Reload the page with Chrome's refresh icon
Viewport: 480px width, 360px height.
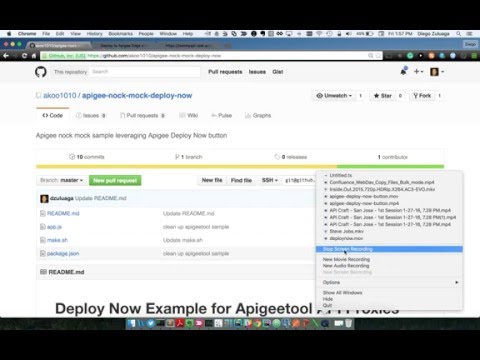tap(24, 56)
